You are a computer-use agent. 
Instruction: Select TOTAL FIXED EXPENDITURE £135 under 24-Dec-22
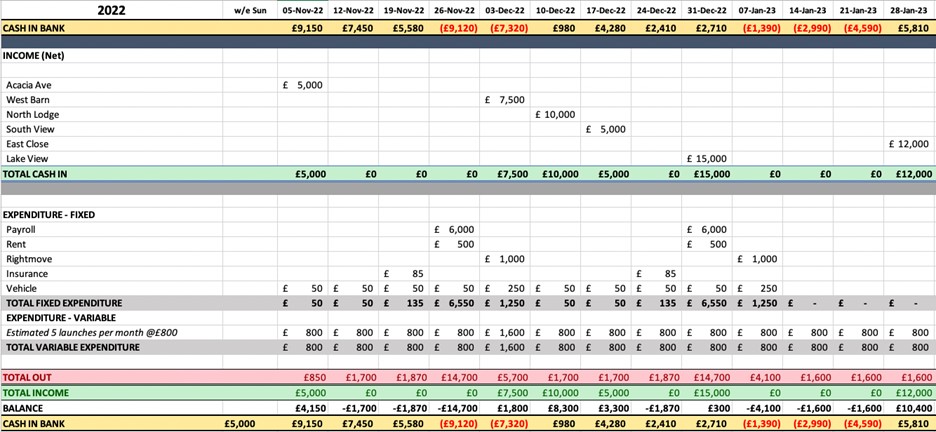(x=656, y=303)
